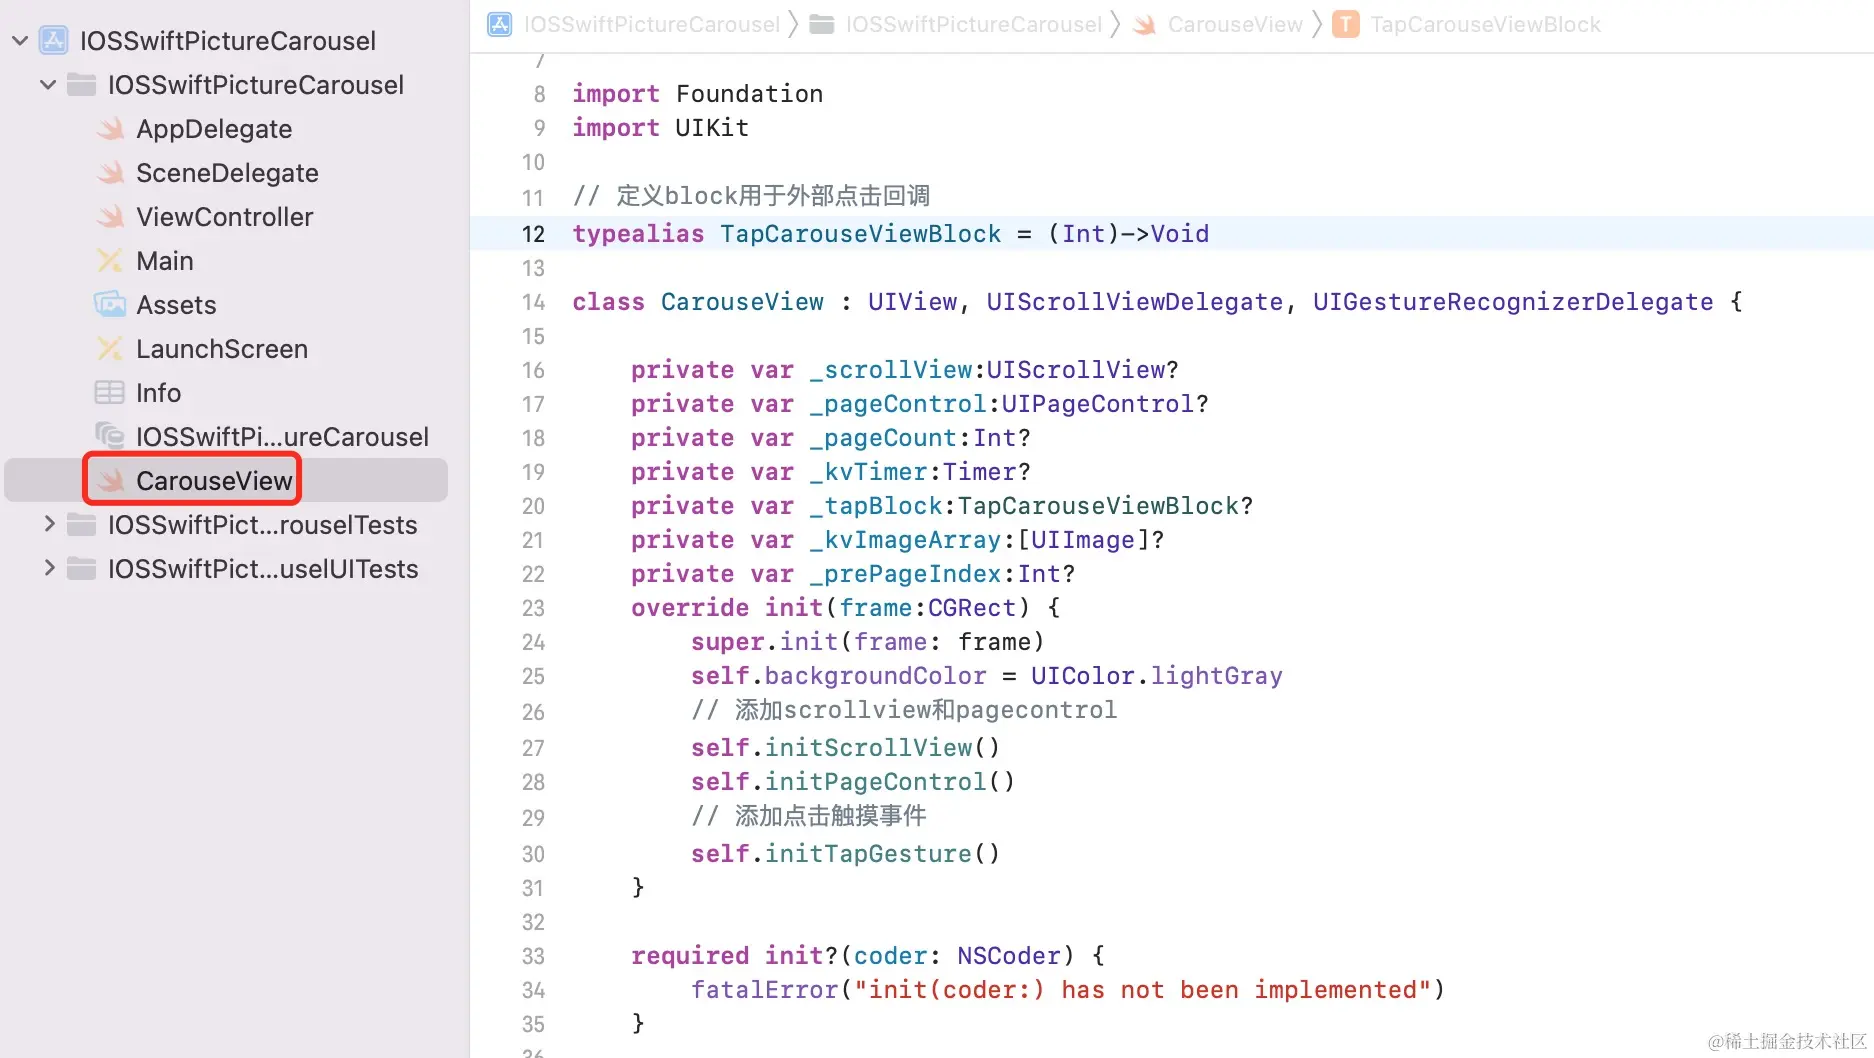Open the CarouseView breadcrumb segment

[x=1235, y=24]
